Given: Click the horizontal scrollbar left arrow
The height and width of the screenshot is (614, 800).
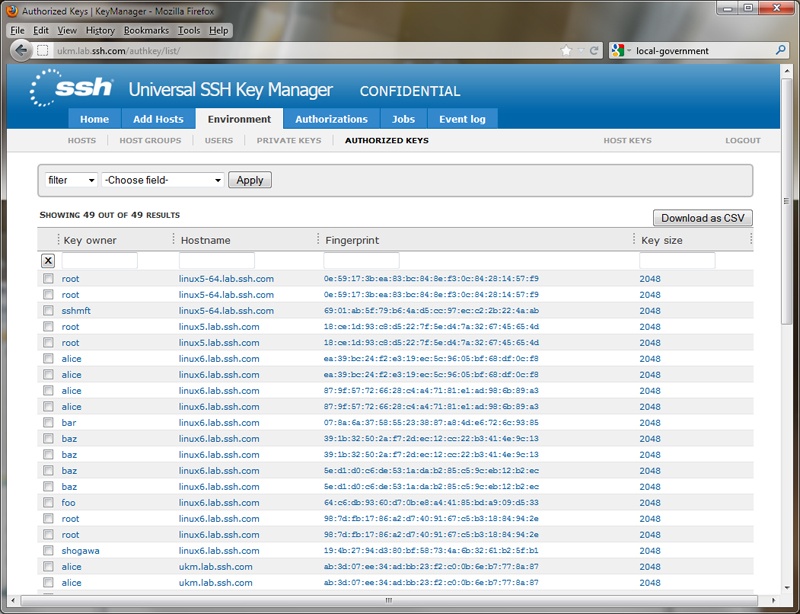Looking at the screenshot, I should coord(13,600).
